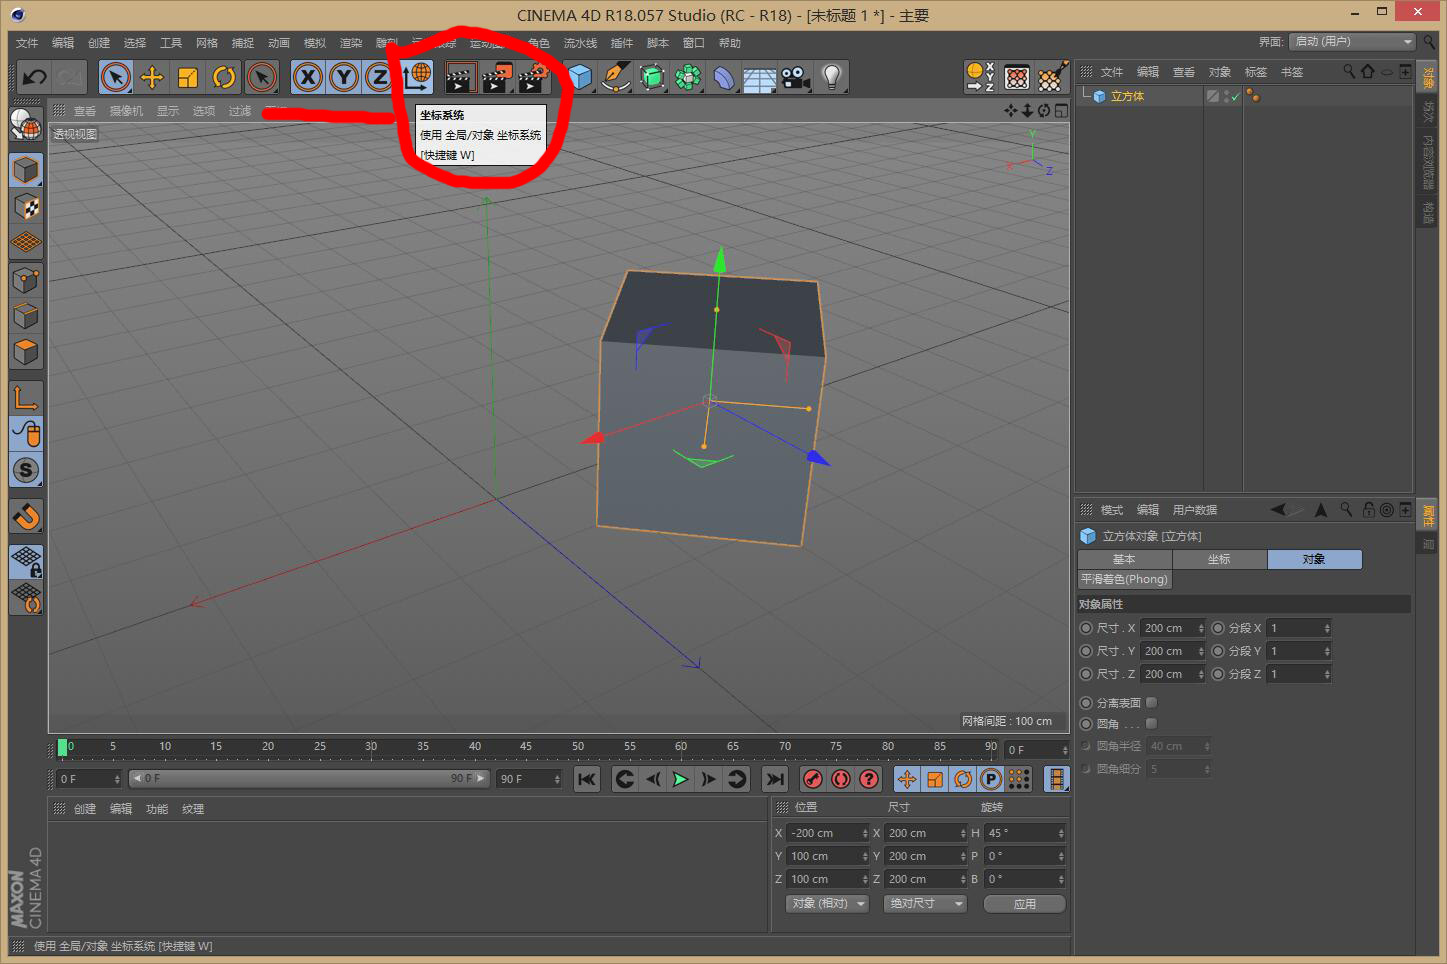Activate the Scale tool in top toolbar
This screenshot has width=1447, height=964.
click(188, 77)
